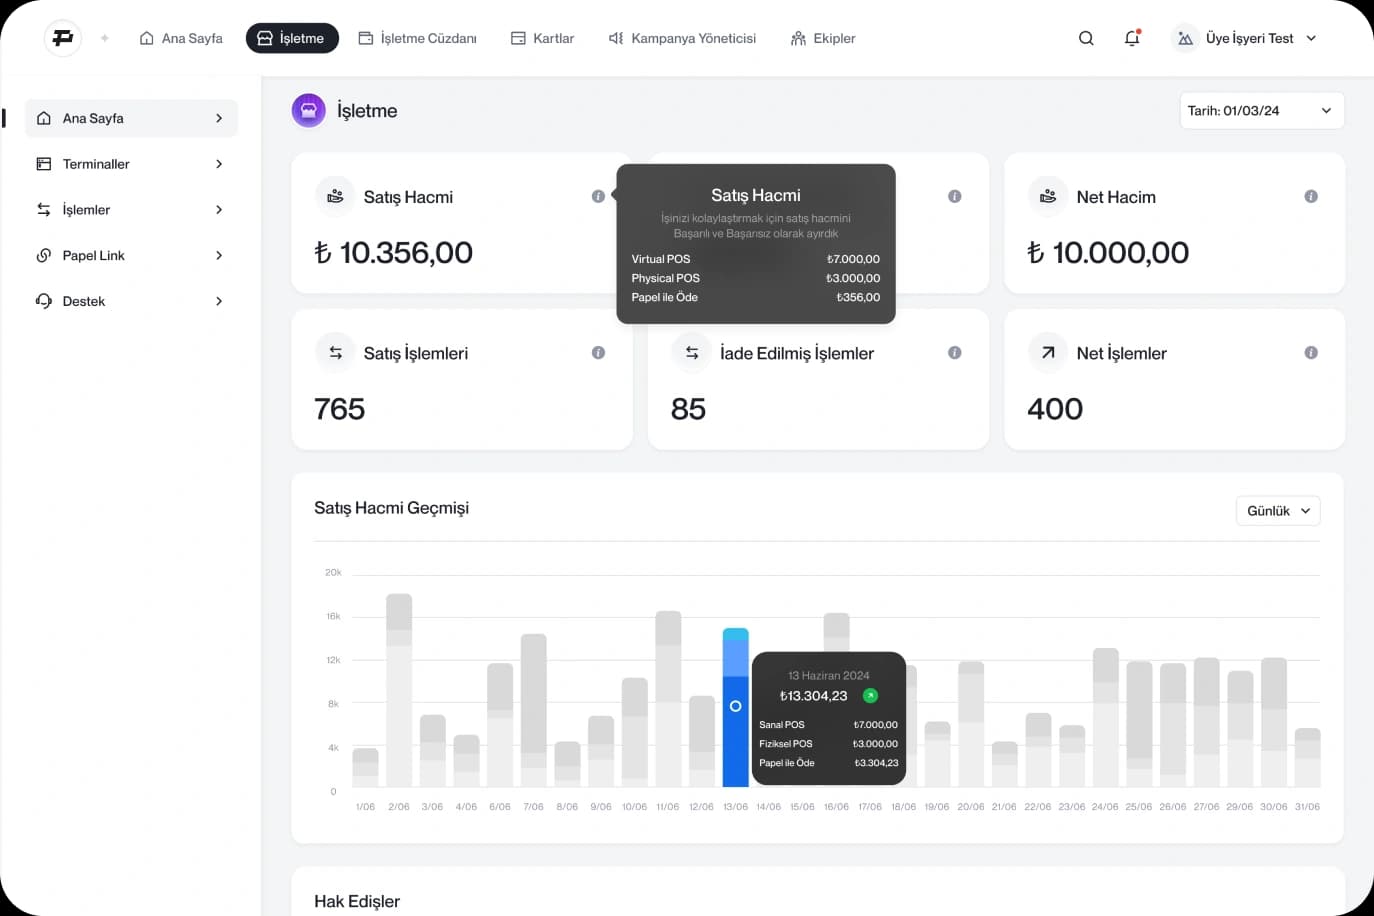Click the Net İşlemler arrow icon
Screen dimensions: 1374x916
pyautogui.click(x=1048, y=352)
